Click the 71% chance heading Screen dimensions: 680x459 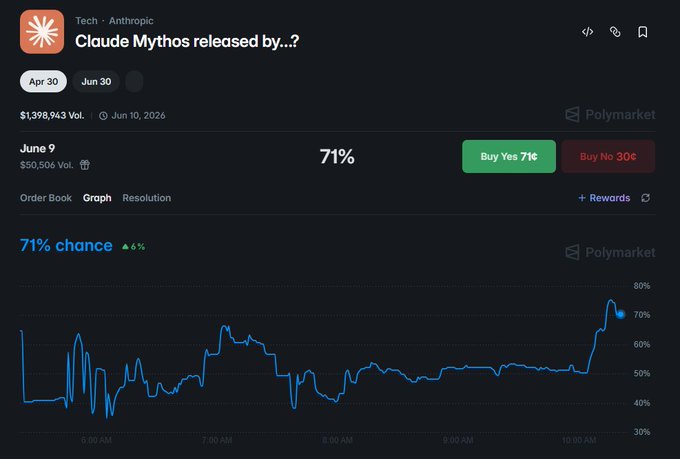(66, 246)
